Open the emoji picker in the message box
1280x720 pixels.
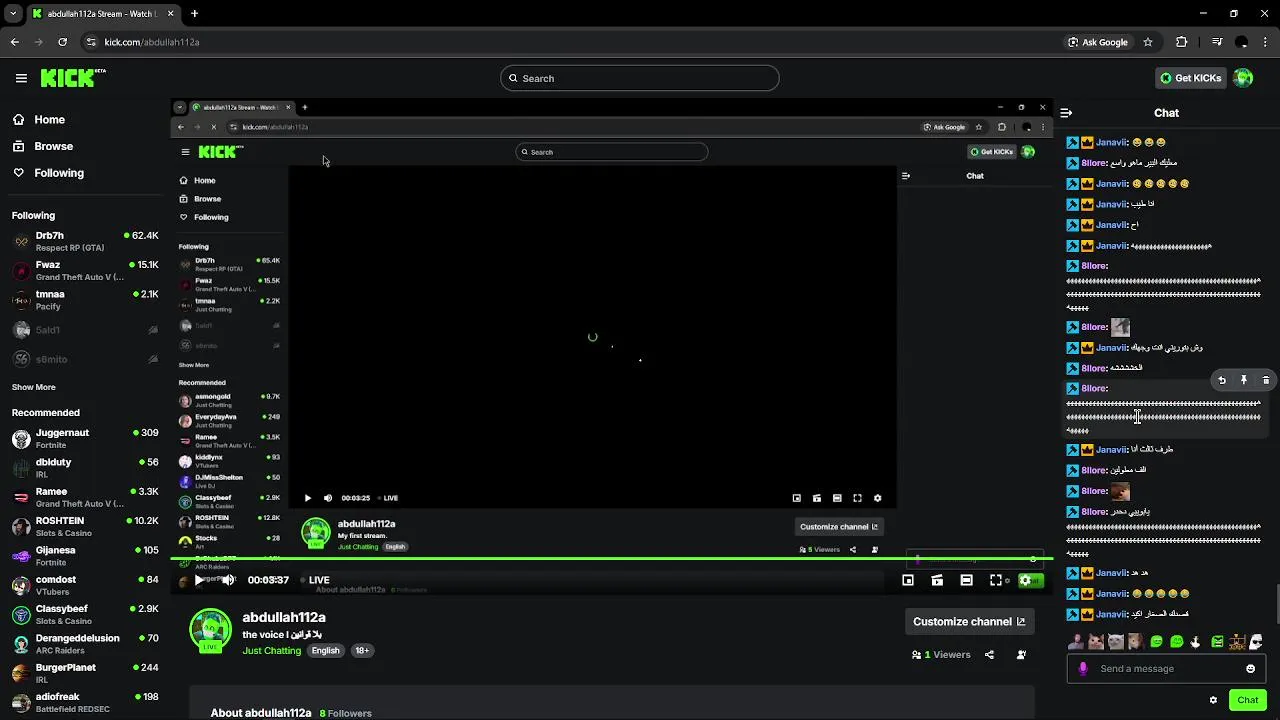click(x=1250, y=669)
